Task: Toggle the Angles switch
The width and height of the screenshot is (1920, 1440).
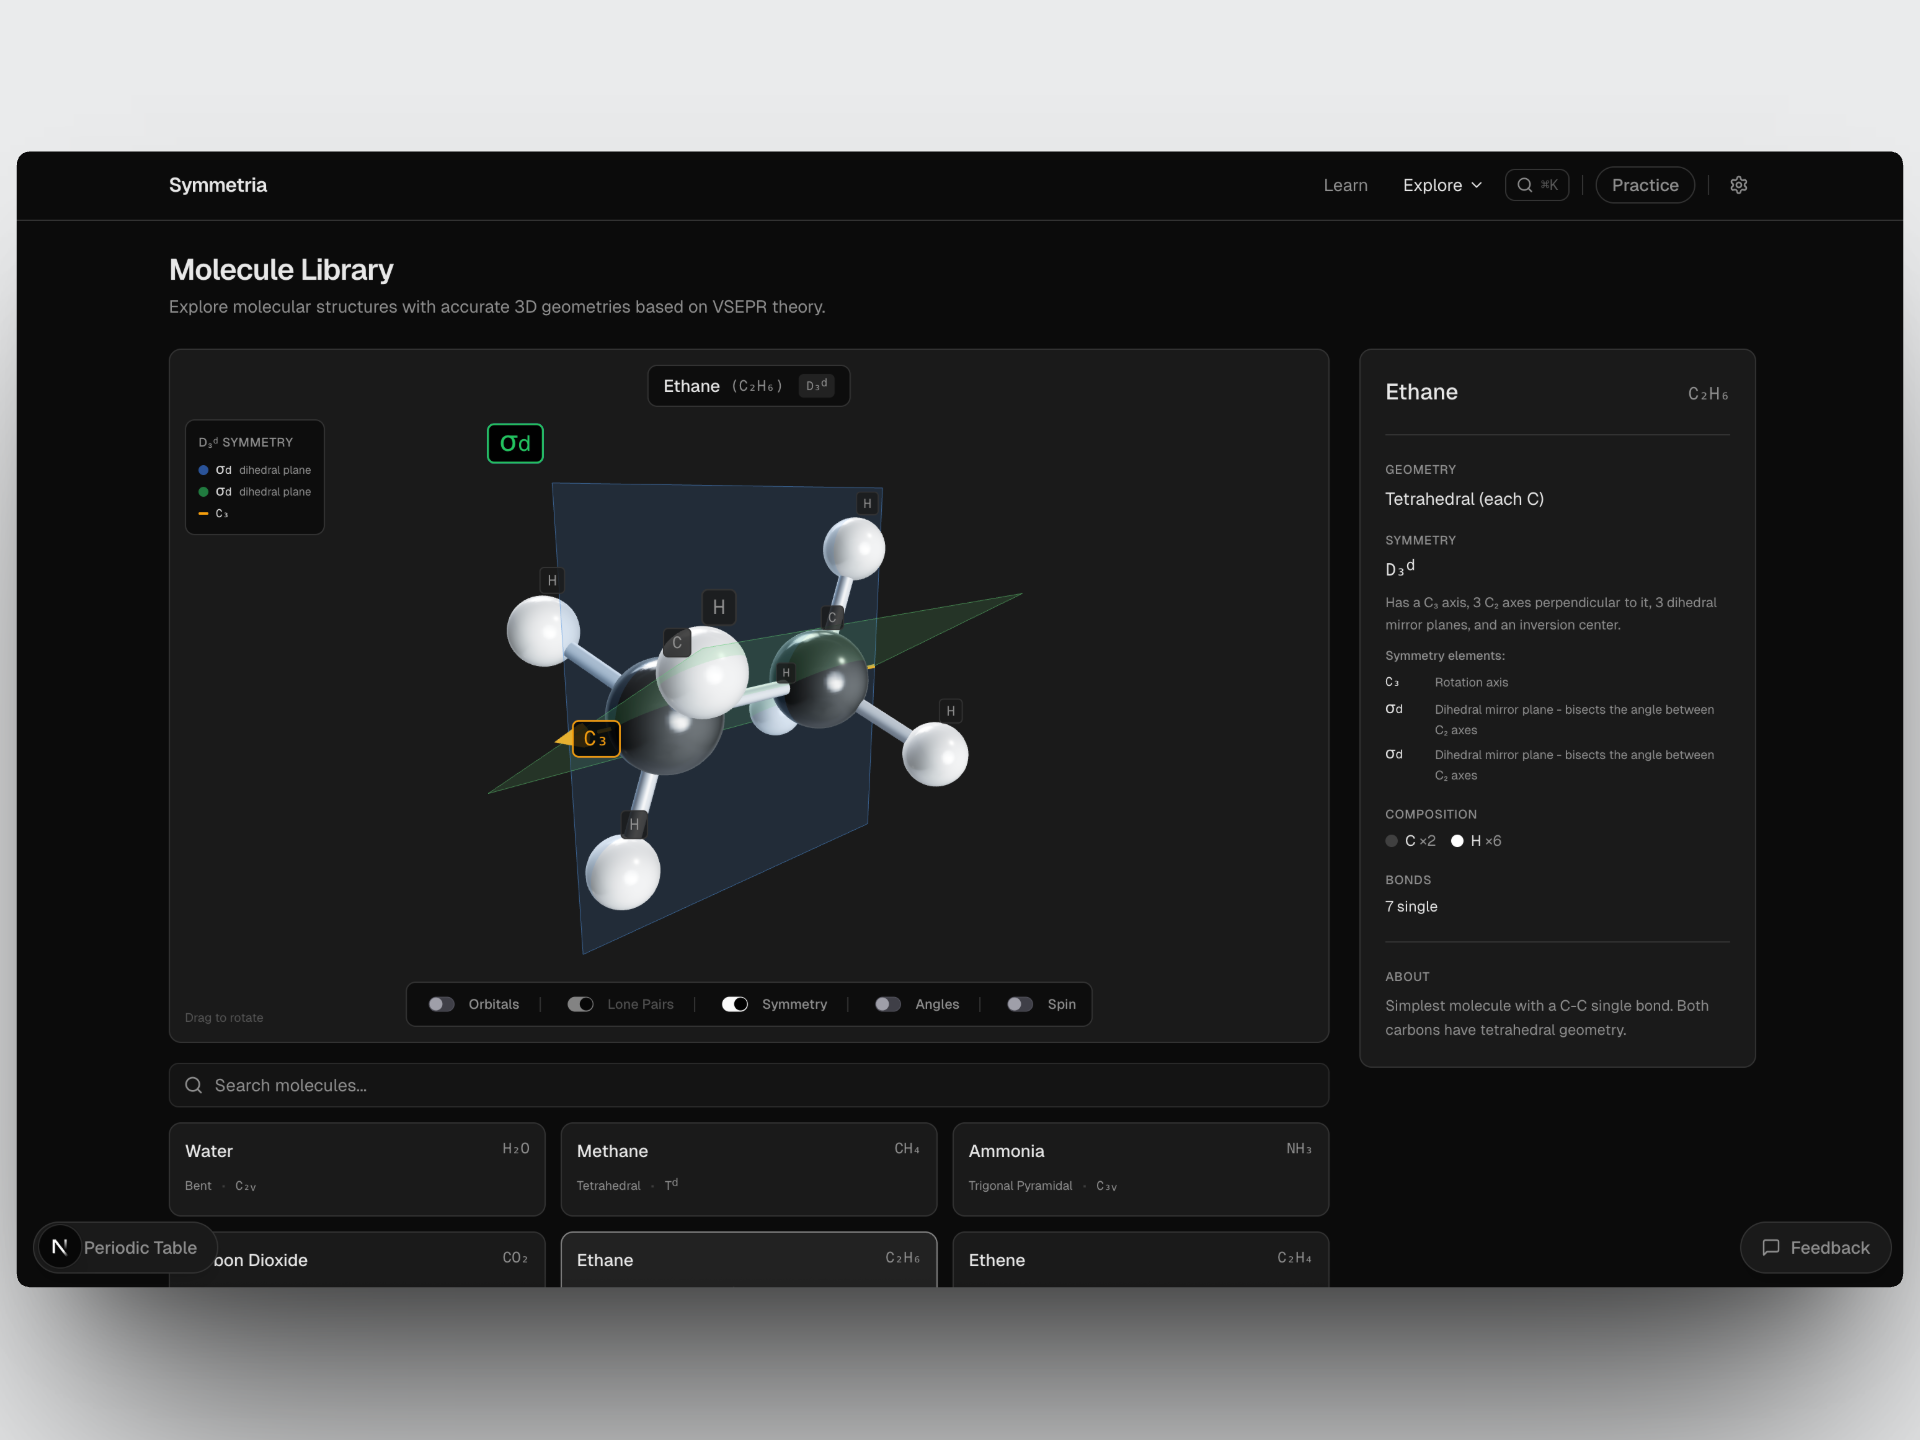Action: (888, 1004)
